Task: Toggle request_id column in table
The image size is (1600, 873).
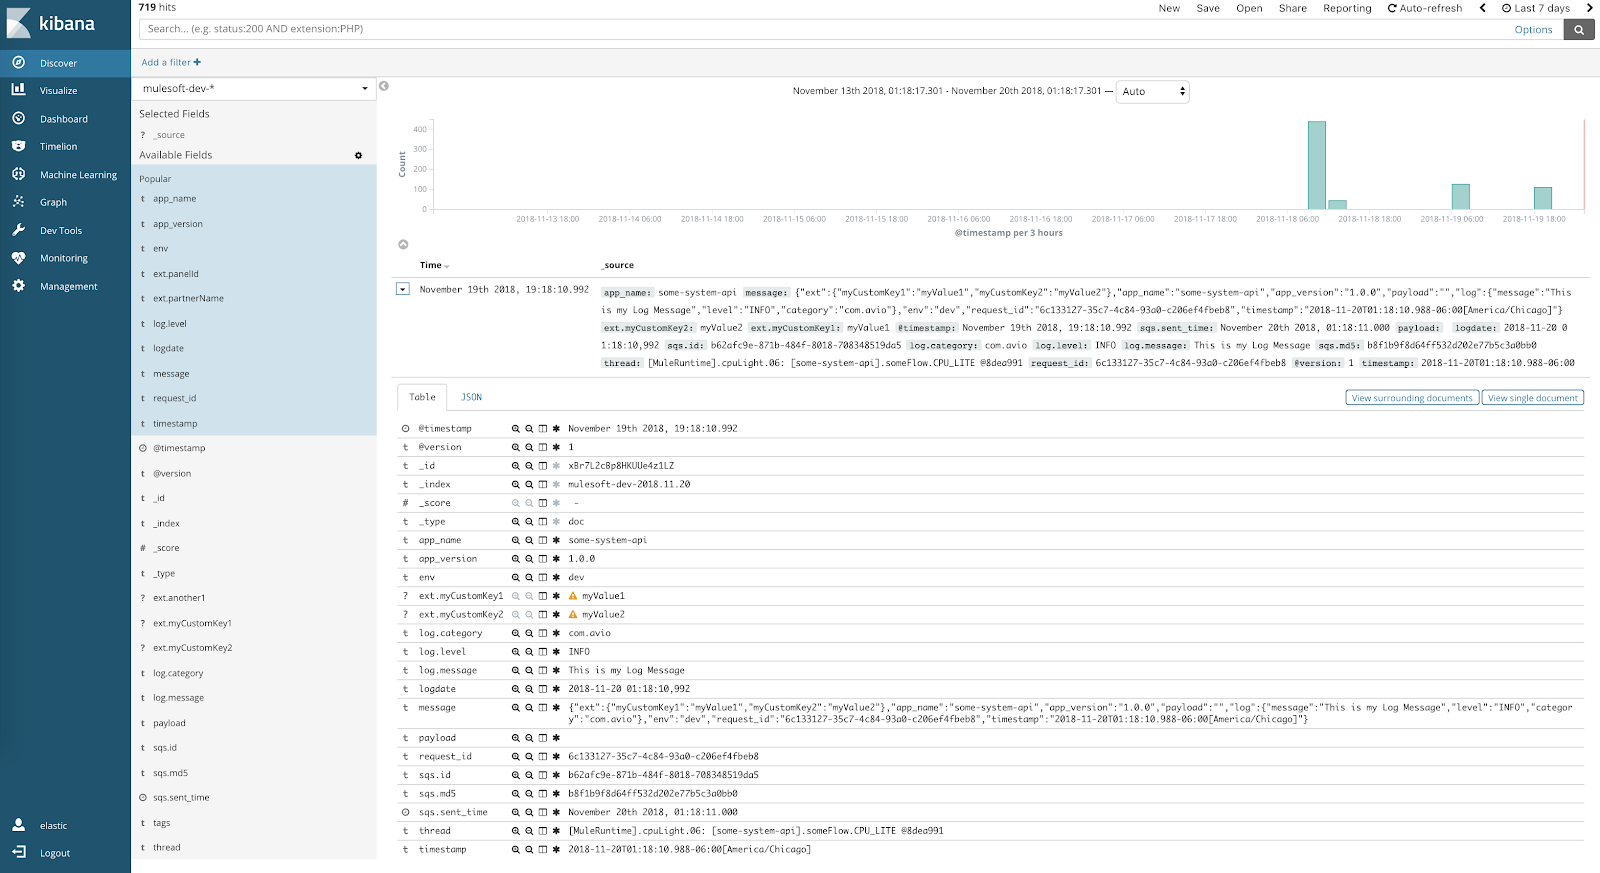Action: tap(543, 757)
